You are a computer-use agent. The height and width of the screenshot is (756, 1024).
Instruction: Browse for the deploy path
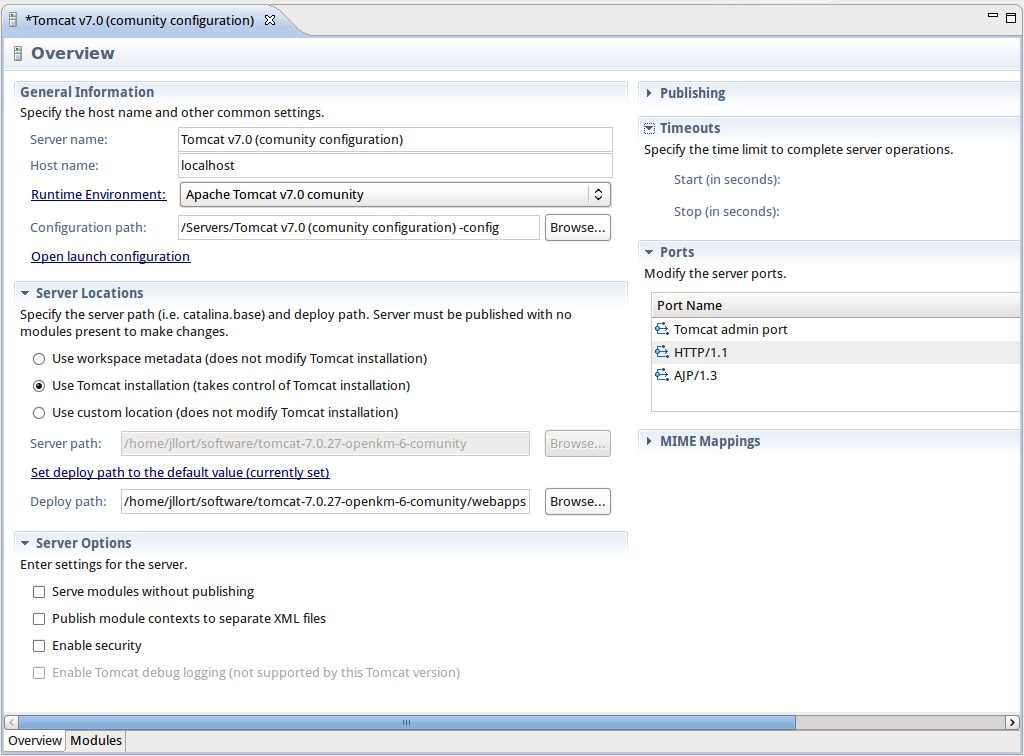point(578,501)
